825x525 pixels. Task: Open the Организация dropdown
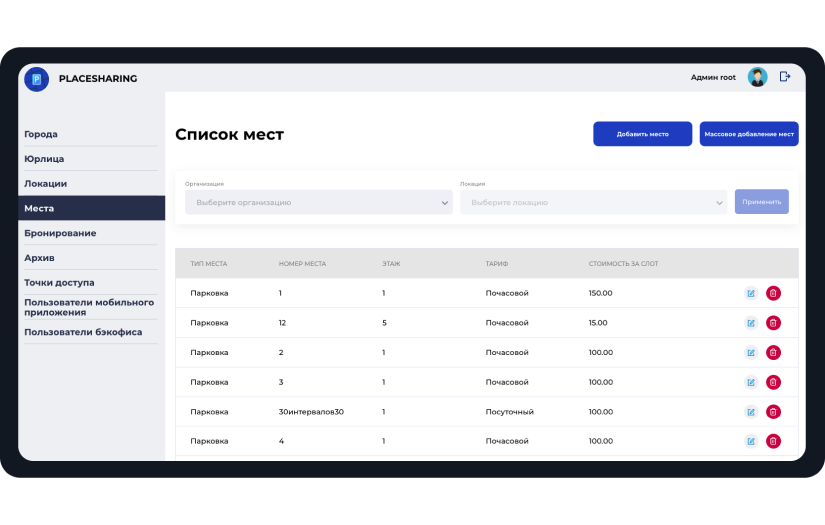(319, 203)
